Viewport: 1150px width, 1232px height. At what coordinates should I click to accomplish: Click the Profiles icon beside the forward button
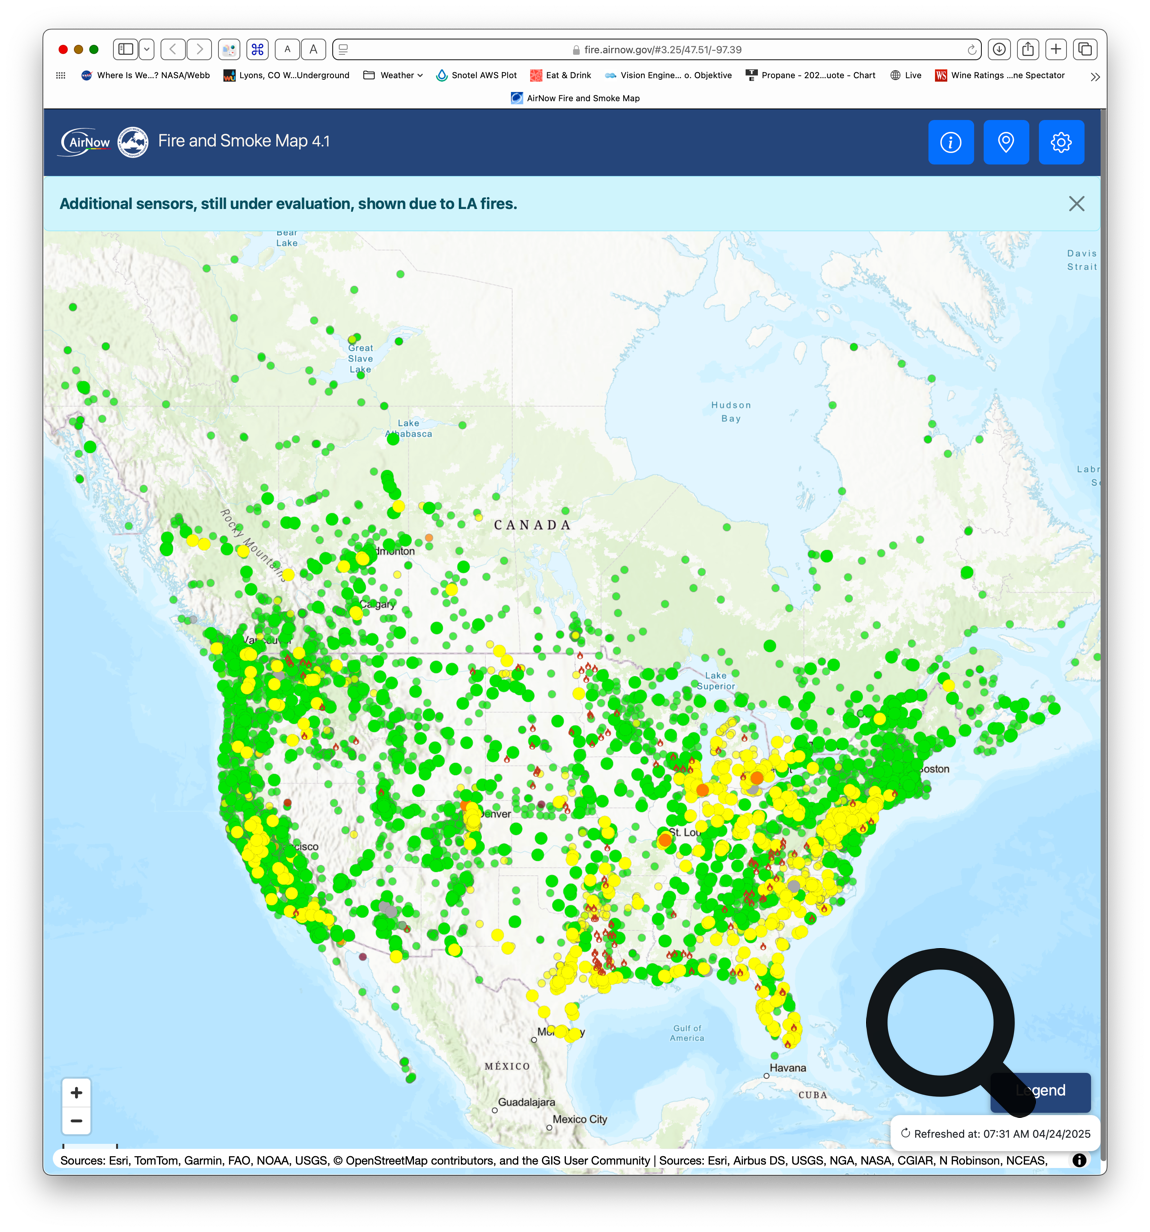229,49
